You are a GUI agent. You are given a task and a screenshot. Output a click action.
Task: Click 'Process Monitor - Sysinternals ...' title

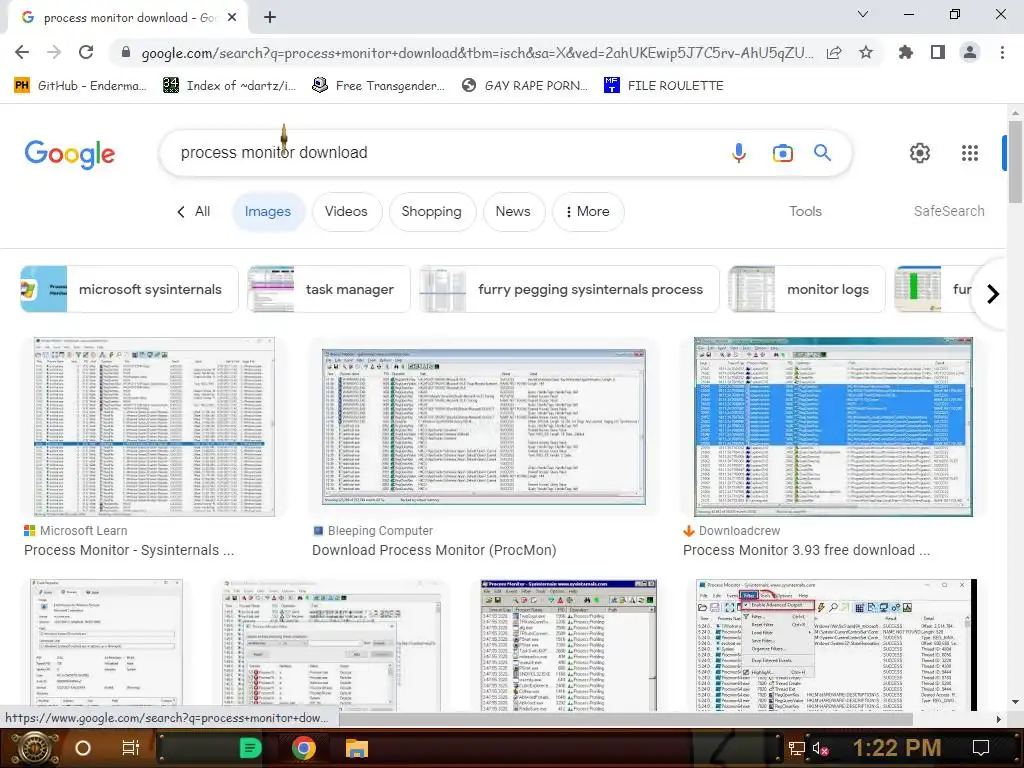click(x=129, y=551)
